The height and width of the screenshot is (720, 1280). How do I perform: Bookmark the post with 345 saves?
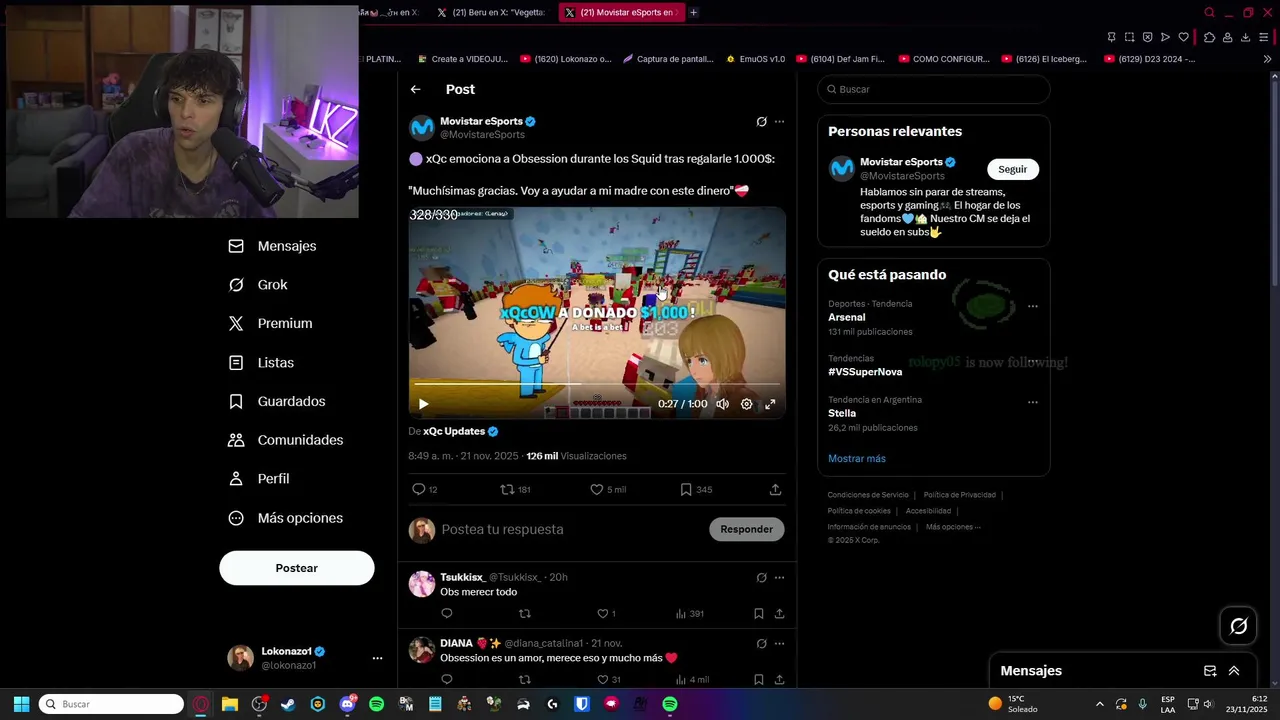pyautogui.click(x=685, y=489)
